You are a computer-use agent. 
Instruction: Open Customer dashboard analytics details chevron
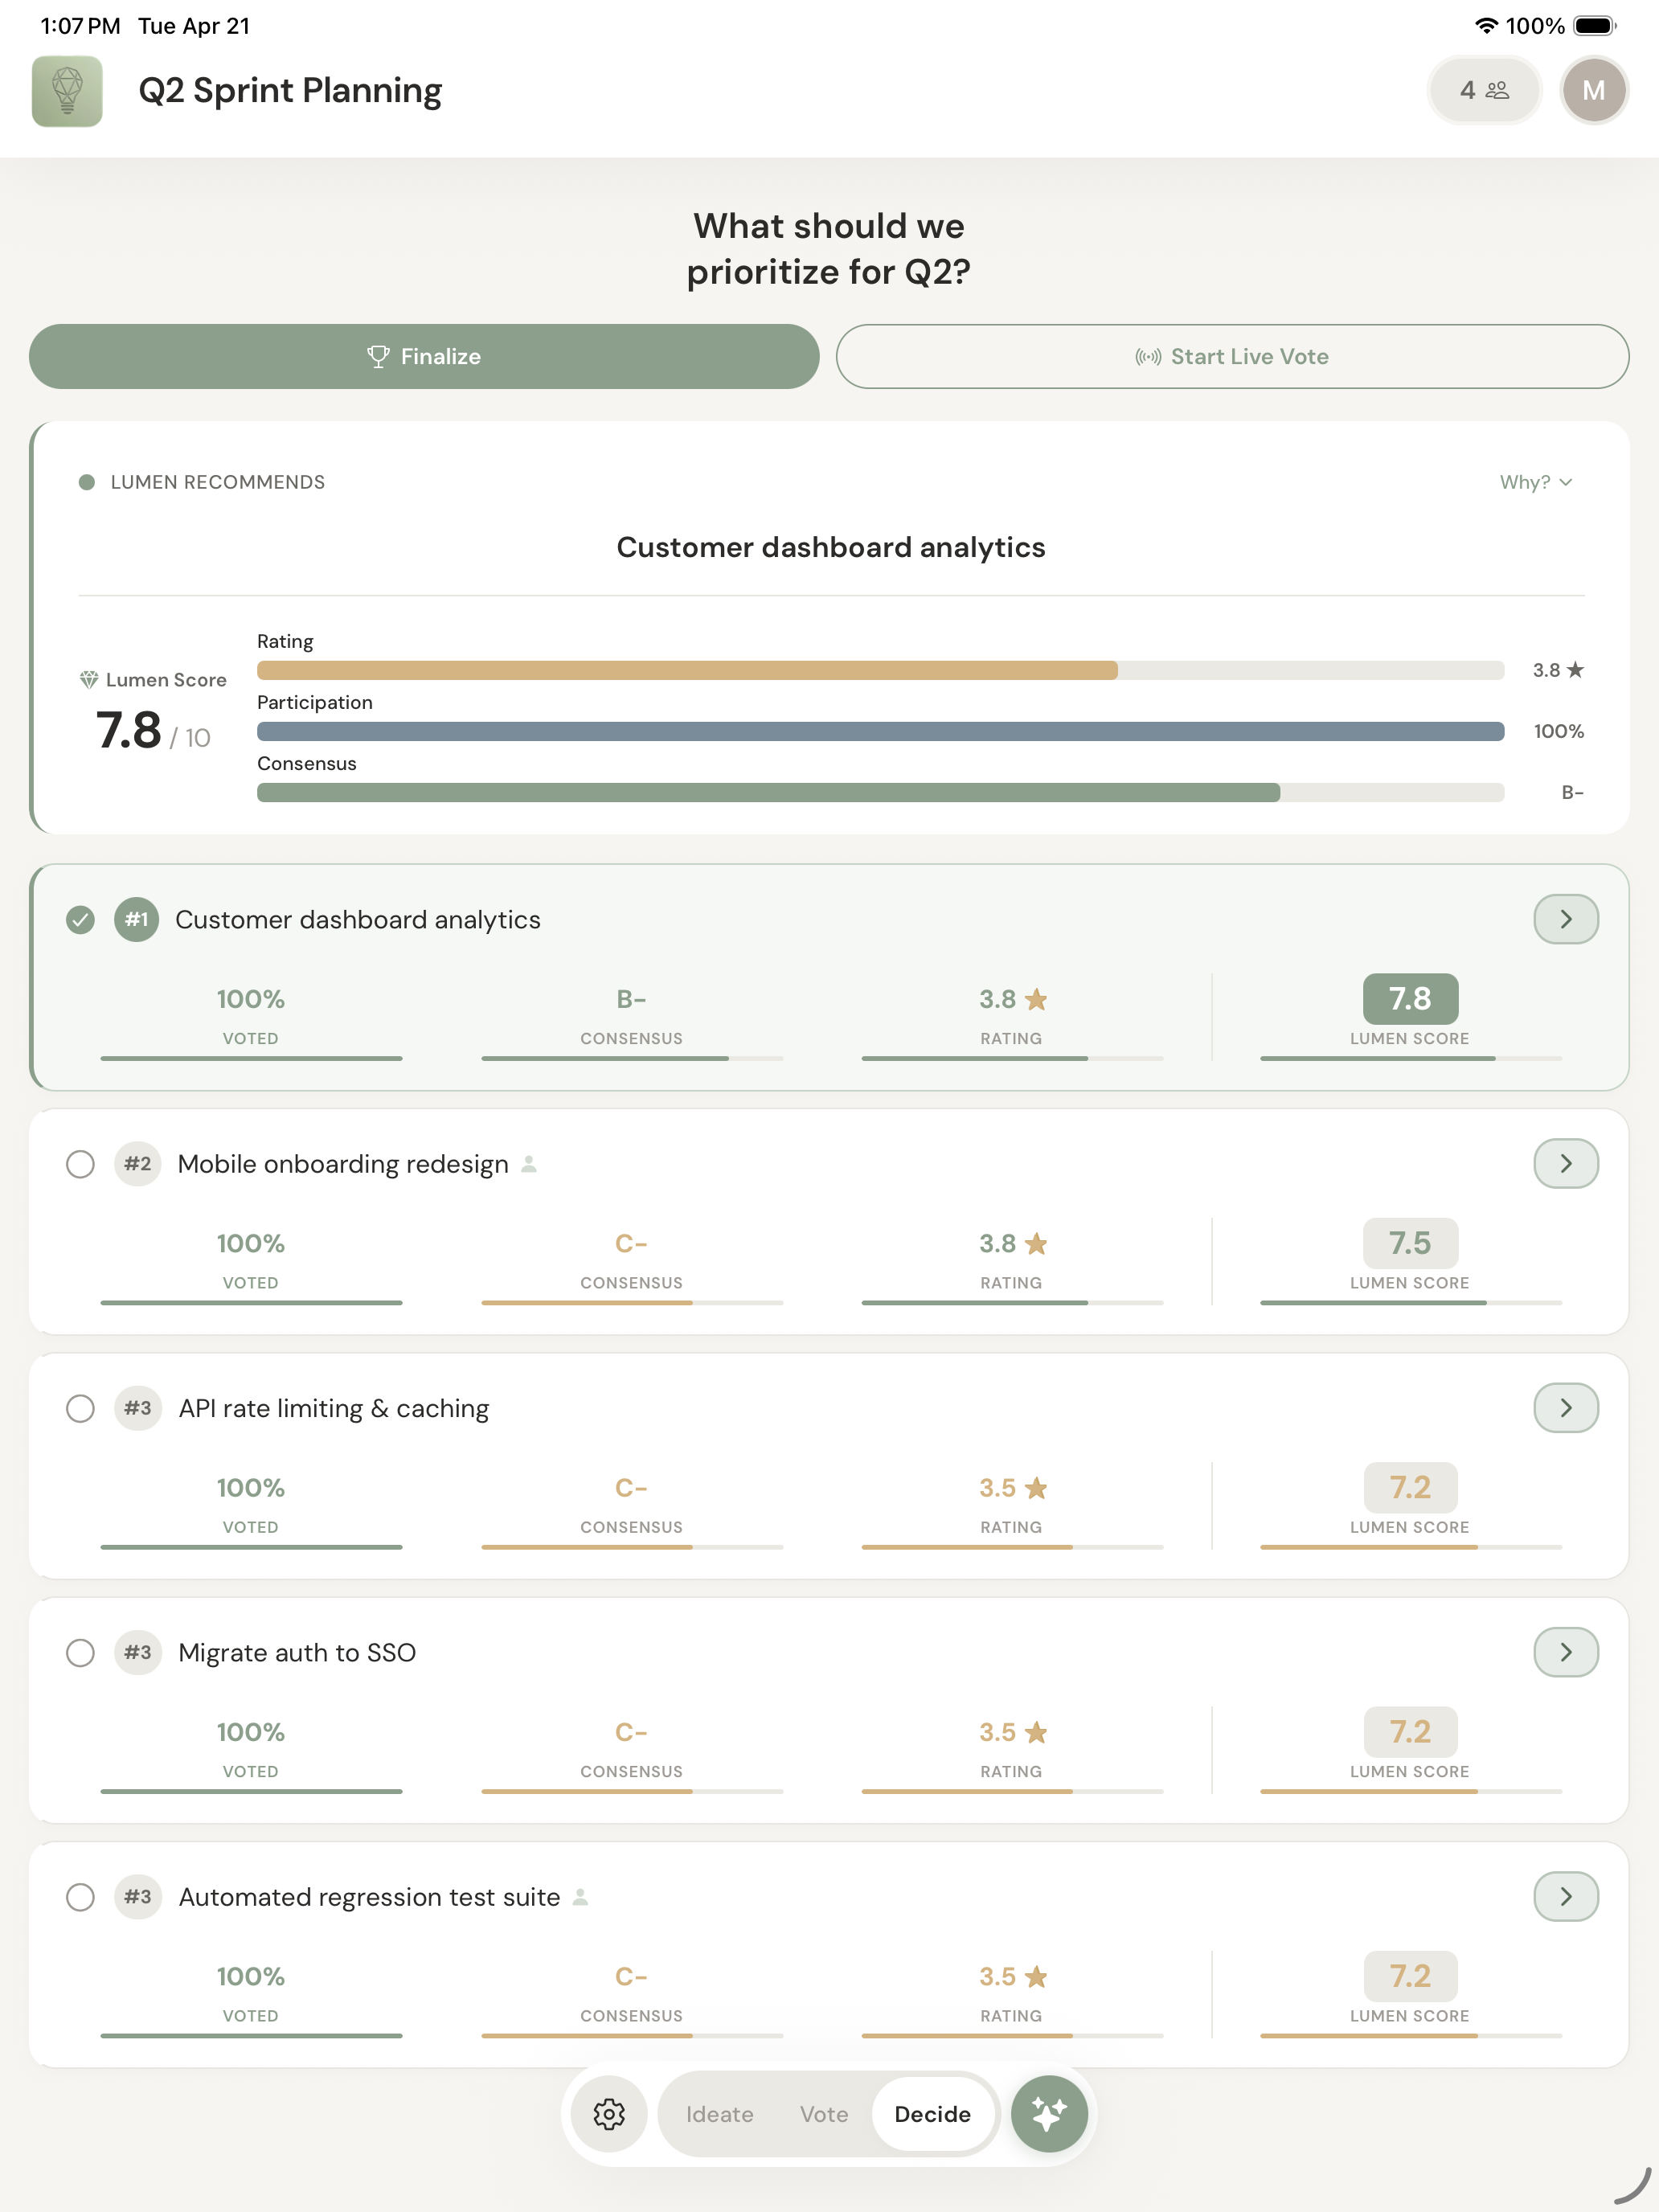point(1566,919)
